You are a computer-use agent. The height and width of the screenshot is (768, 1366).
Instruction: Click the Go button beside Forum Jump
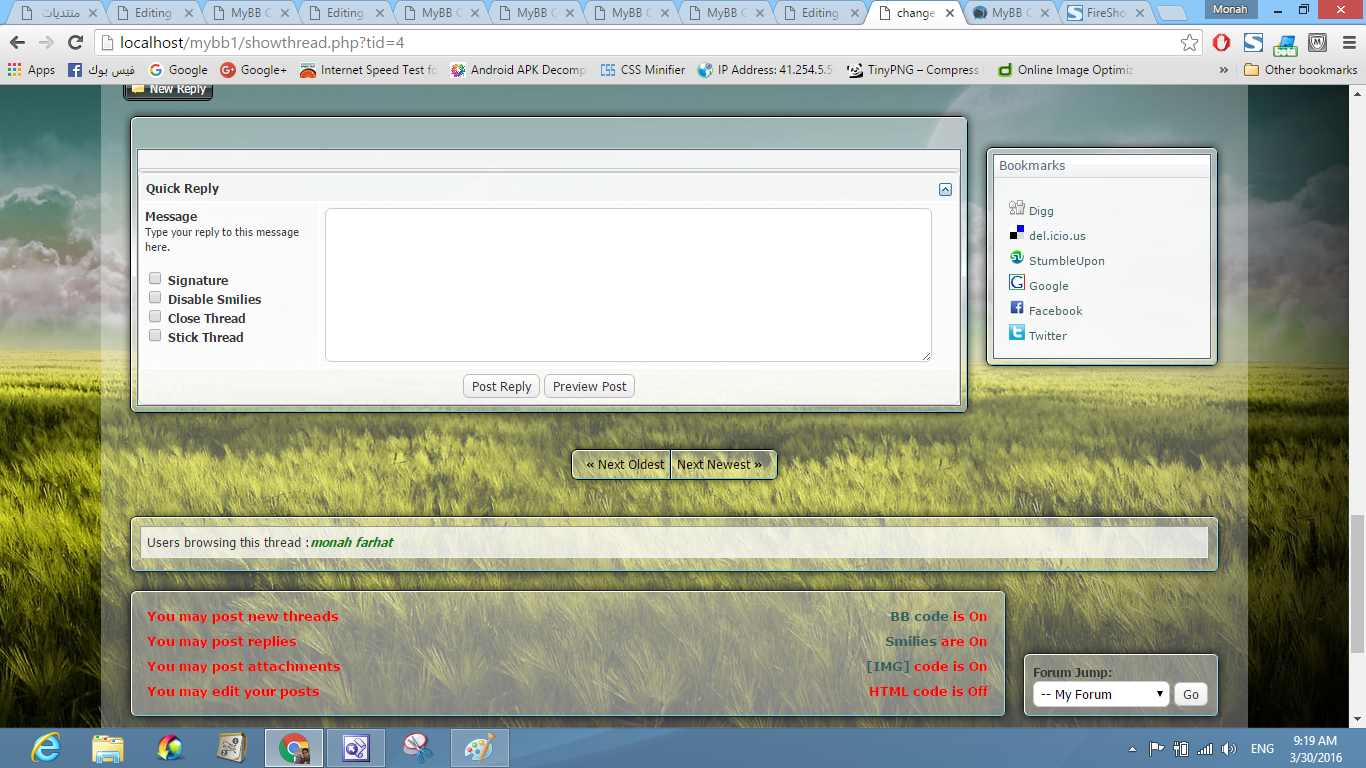click(x=1190, y=695)
